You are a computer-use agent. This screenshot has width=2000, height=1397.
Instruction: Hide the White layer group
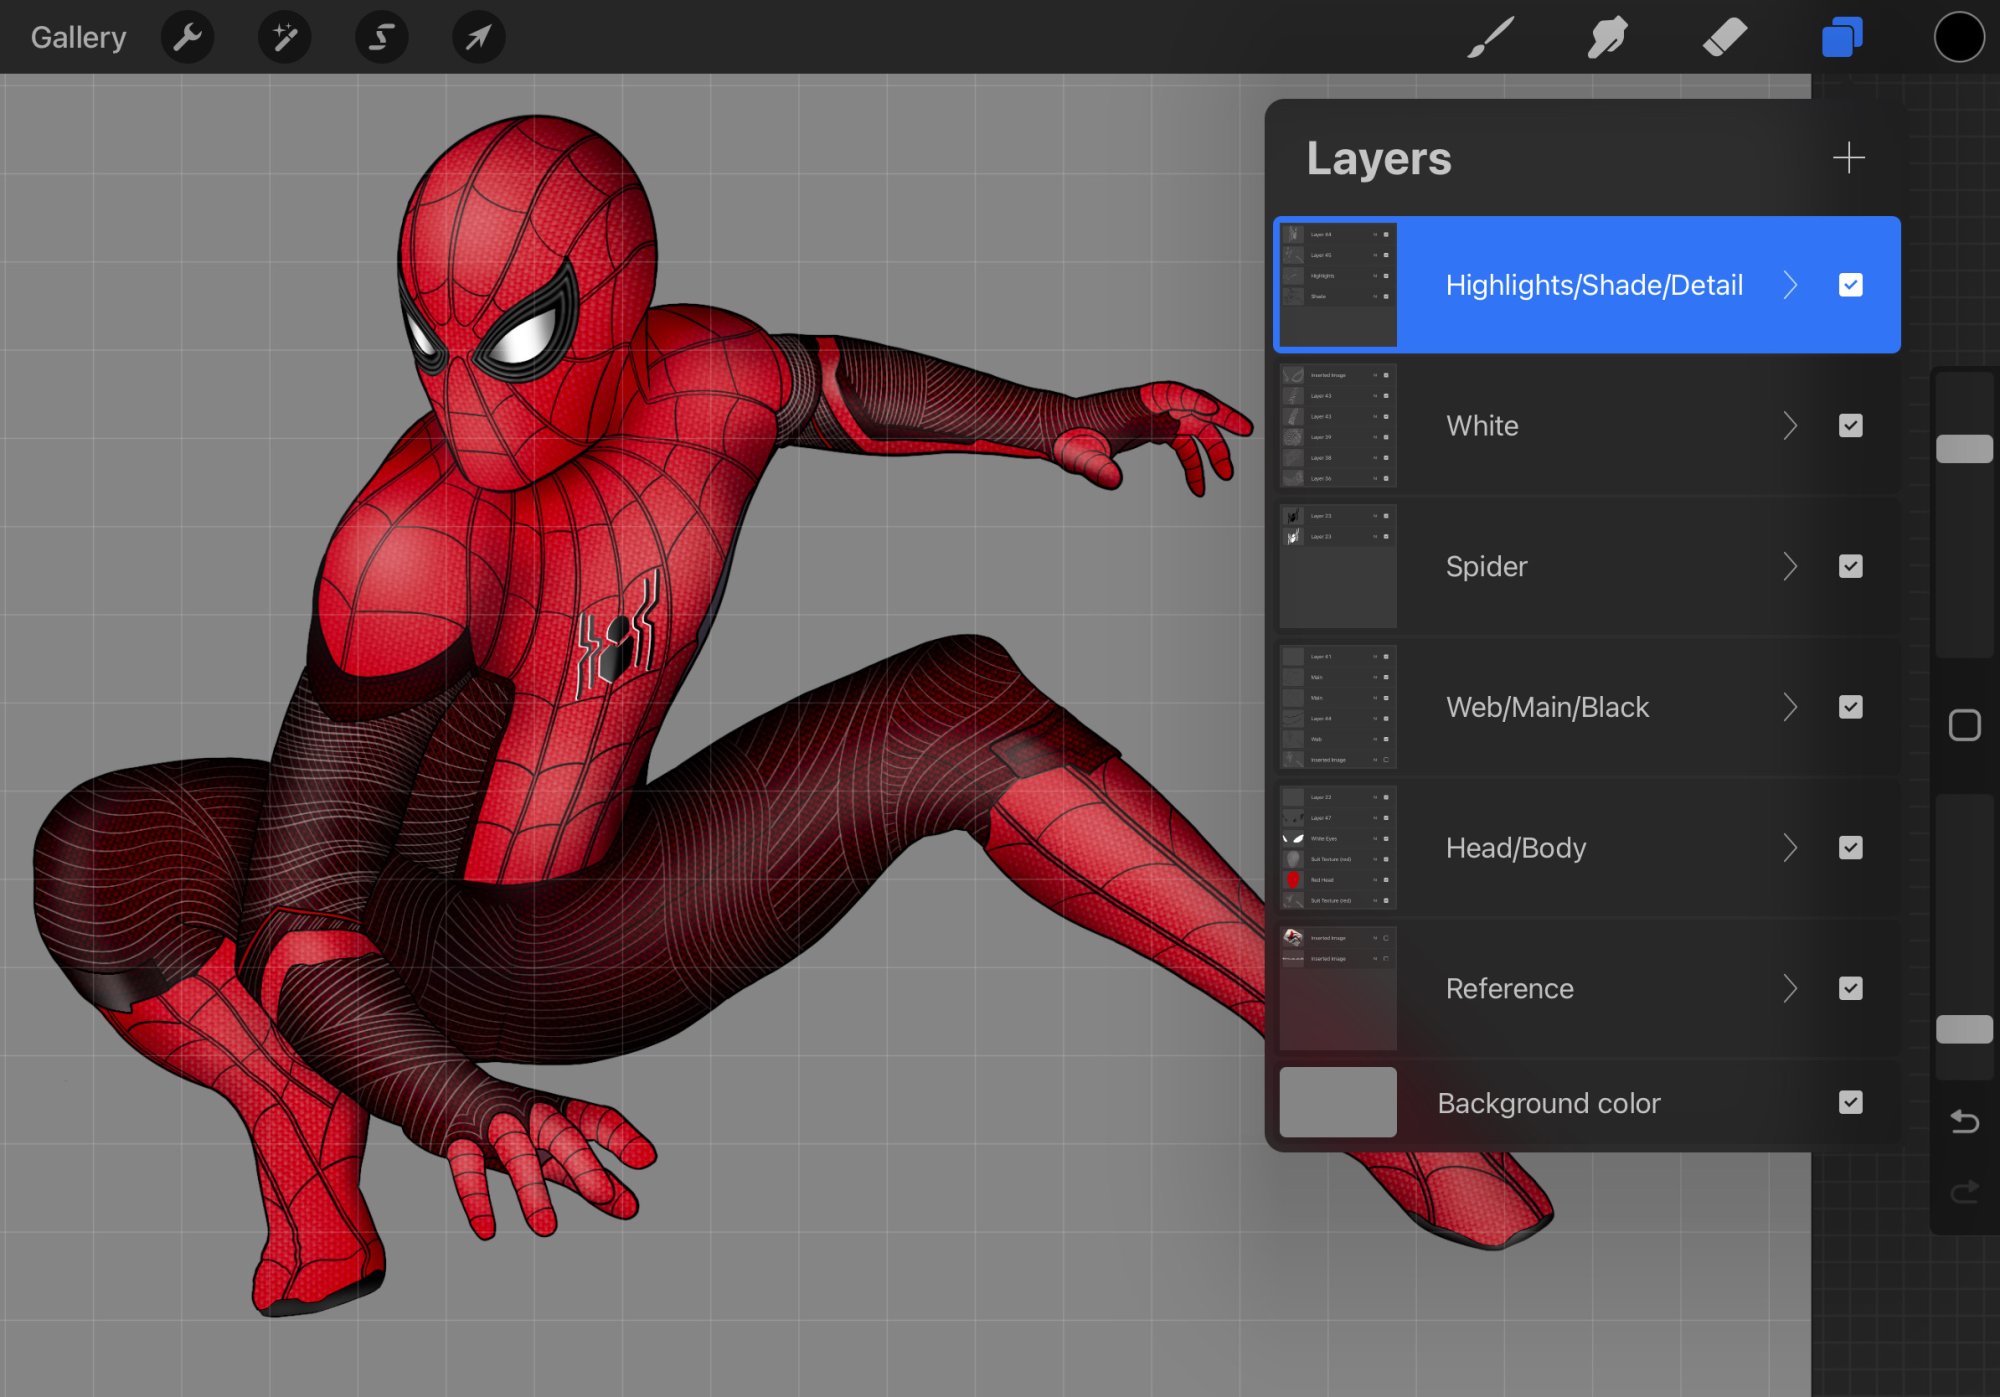pos(1850,426)
